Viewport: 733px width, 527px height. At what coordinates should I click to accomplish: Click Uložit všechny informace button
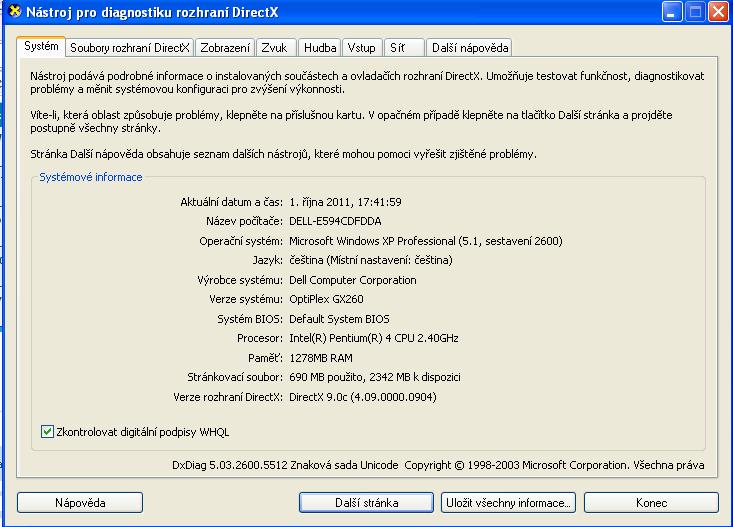coord(508,503)
